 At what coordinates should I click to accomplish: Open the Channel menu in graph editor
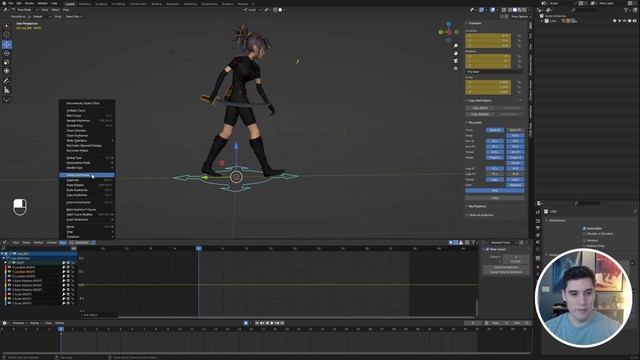51,242
